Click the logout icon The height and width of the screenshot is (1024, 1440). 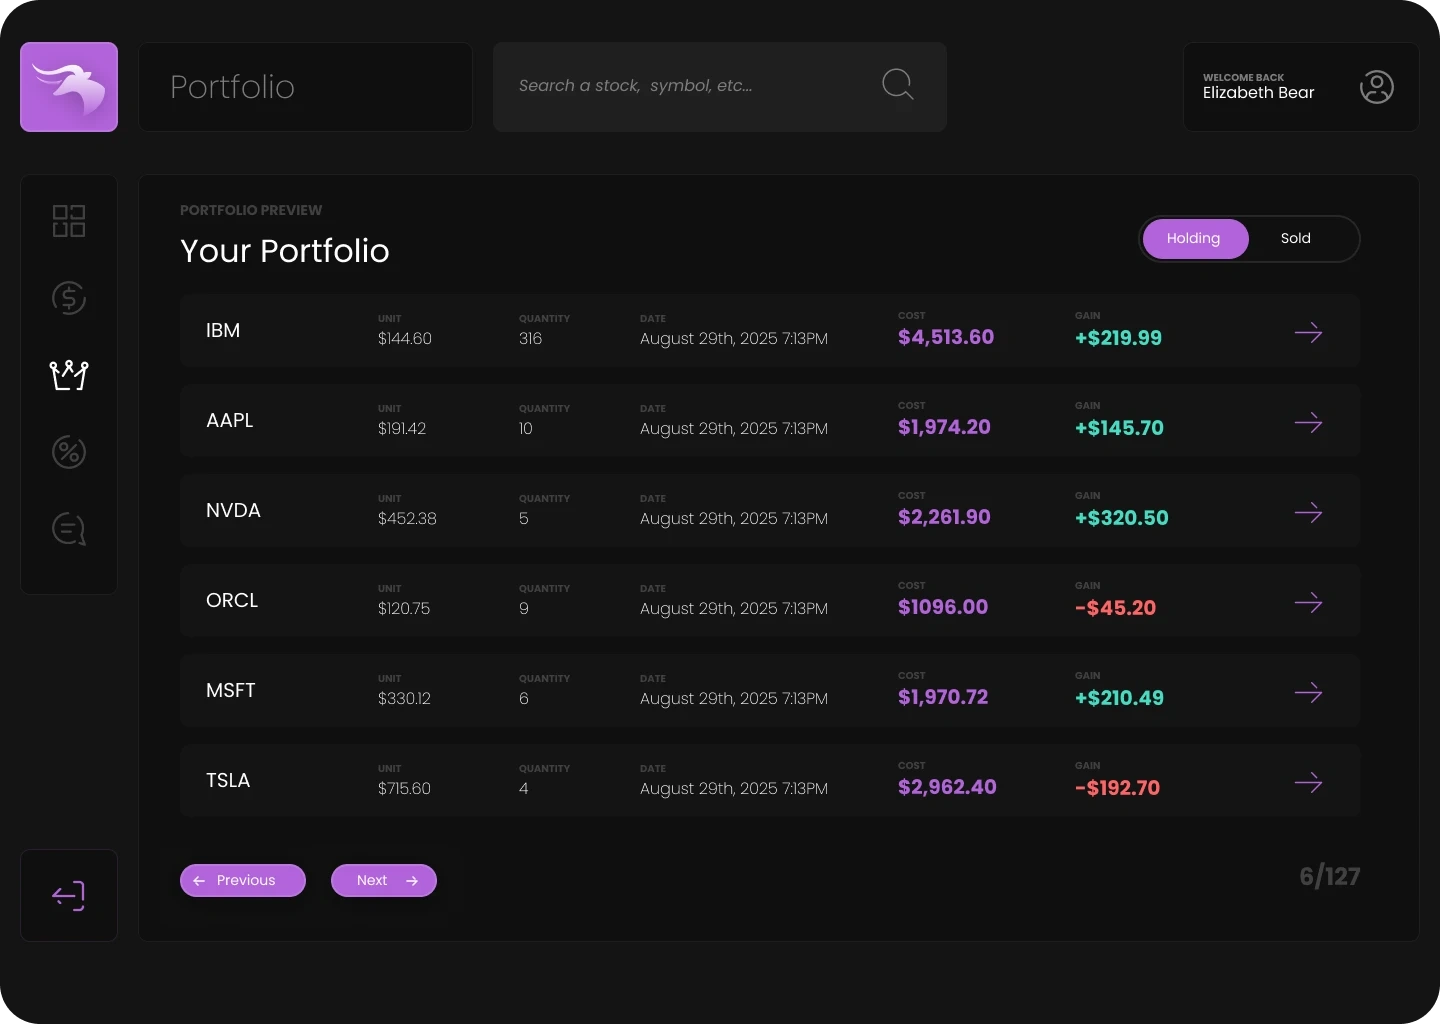(x=69, y=895)
